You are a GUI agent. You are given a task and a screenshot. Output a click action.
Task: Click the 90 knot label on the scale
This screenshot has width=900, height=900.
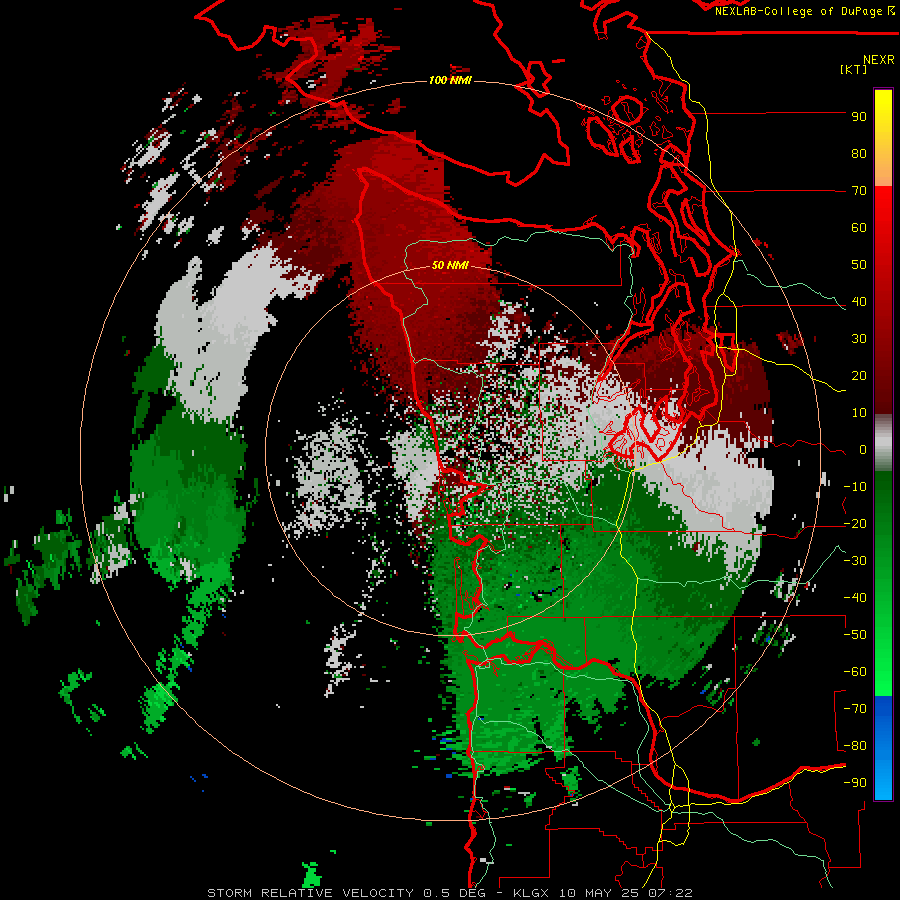[859, 117]
